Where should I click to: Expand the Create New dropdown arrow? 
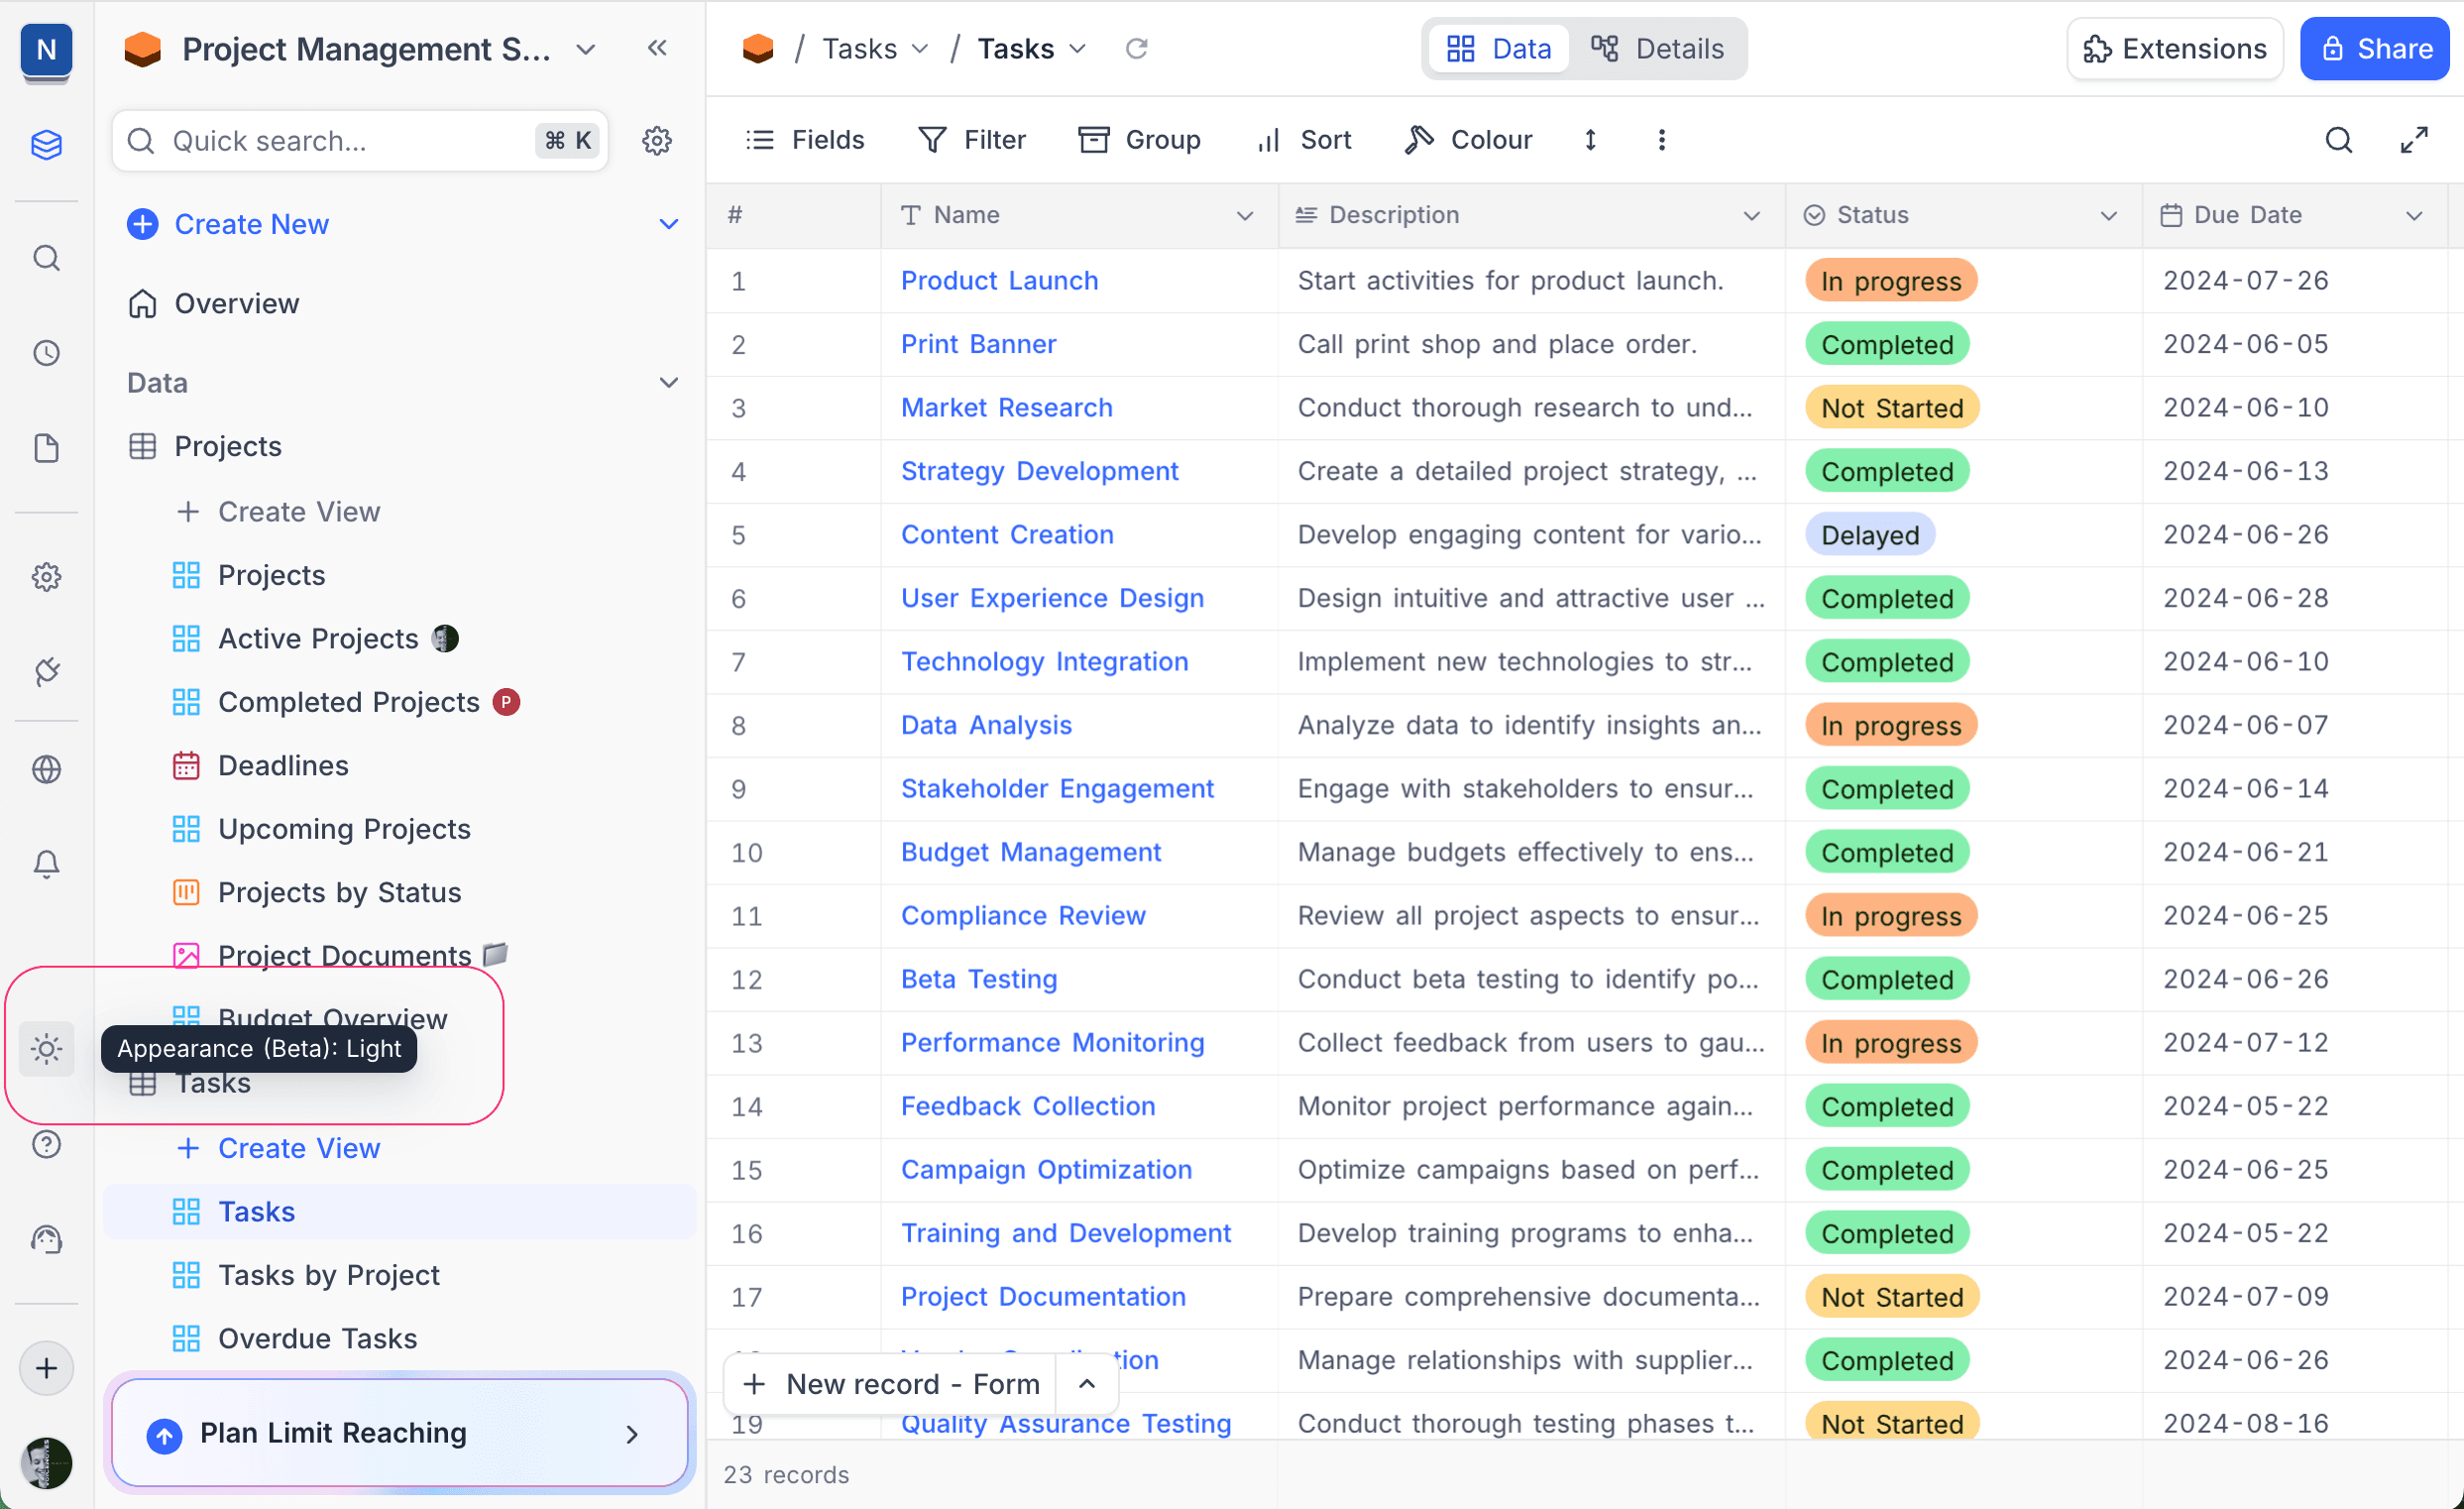[668, 224]
